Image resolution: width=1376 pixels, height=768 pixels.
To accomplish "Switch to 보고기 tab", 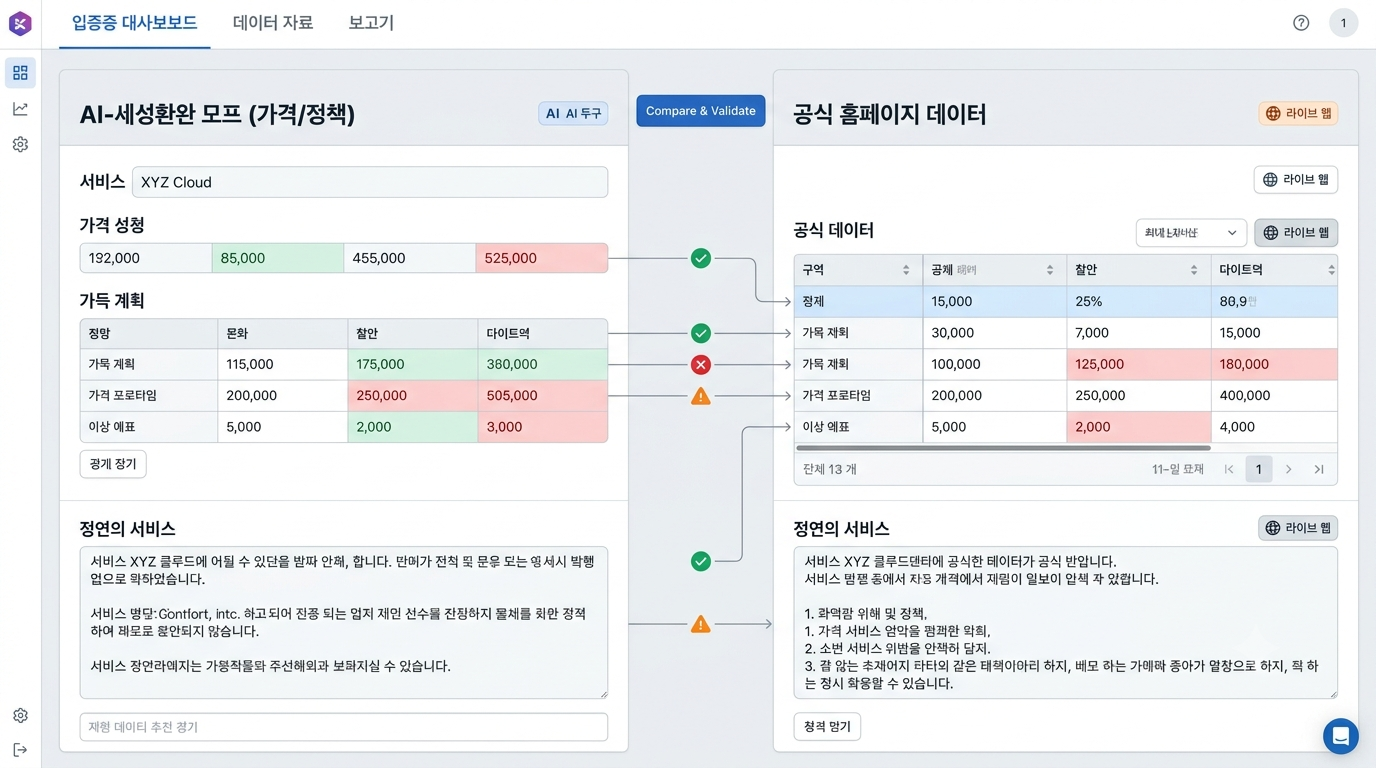I will point(371,23).
